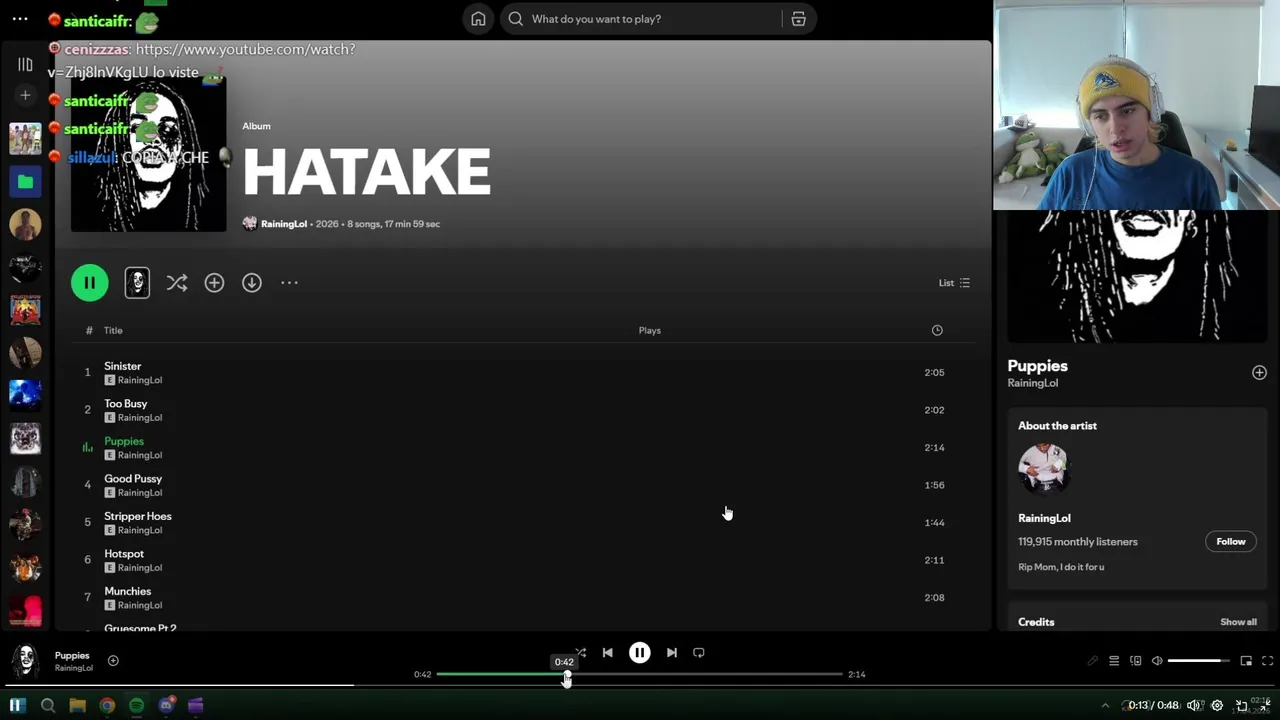
Task: Adjust the Spotify volume slider
Action: (x=1199, y=661)
